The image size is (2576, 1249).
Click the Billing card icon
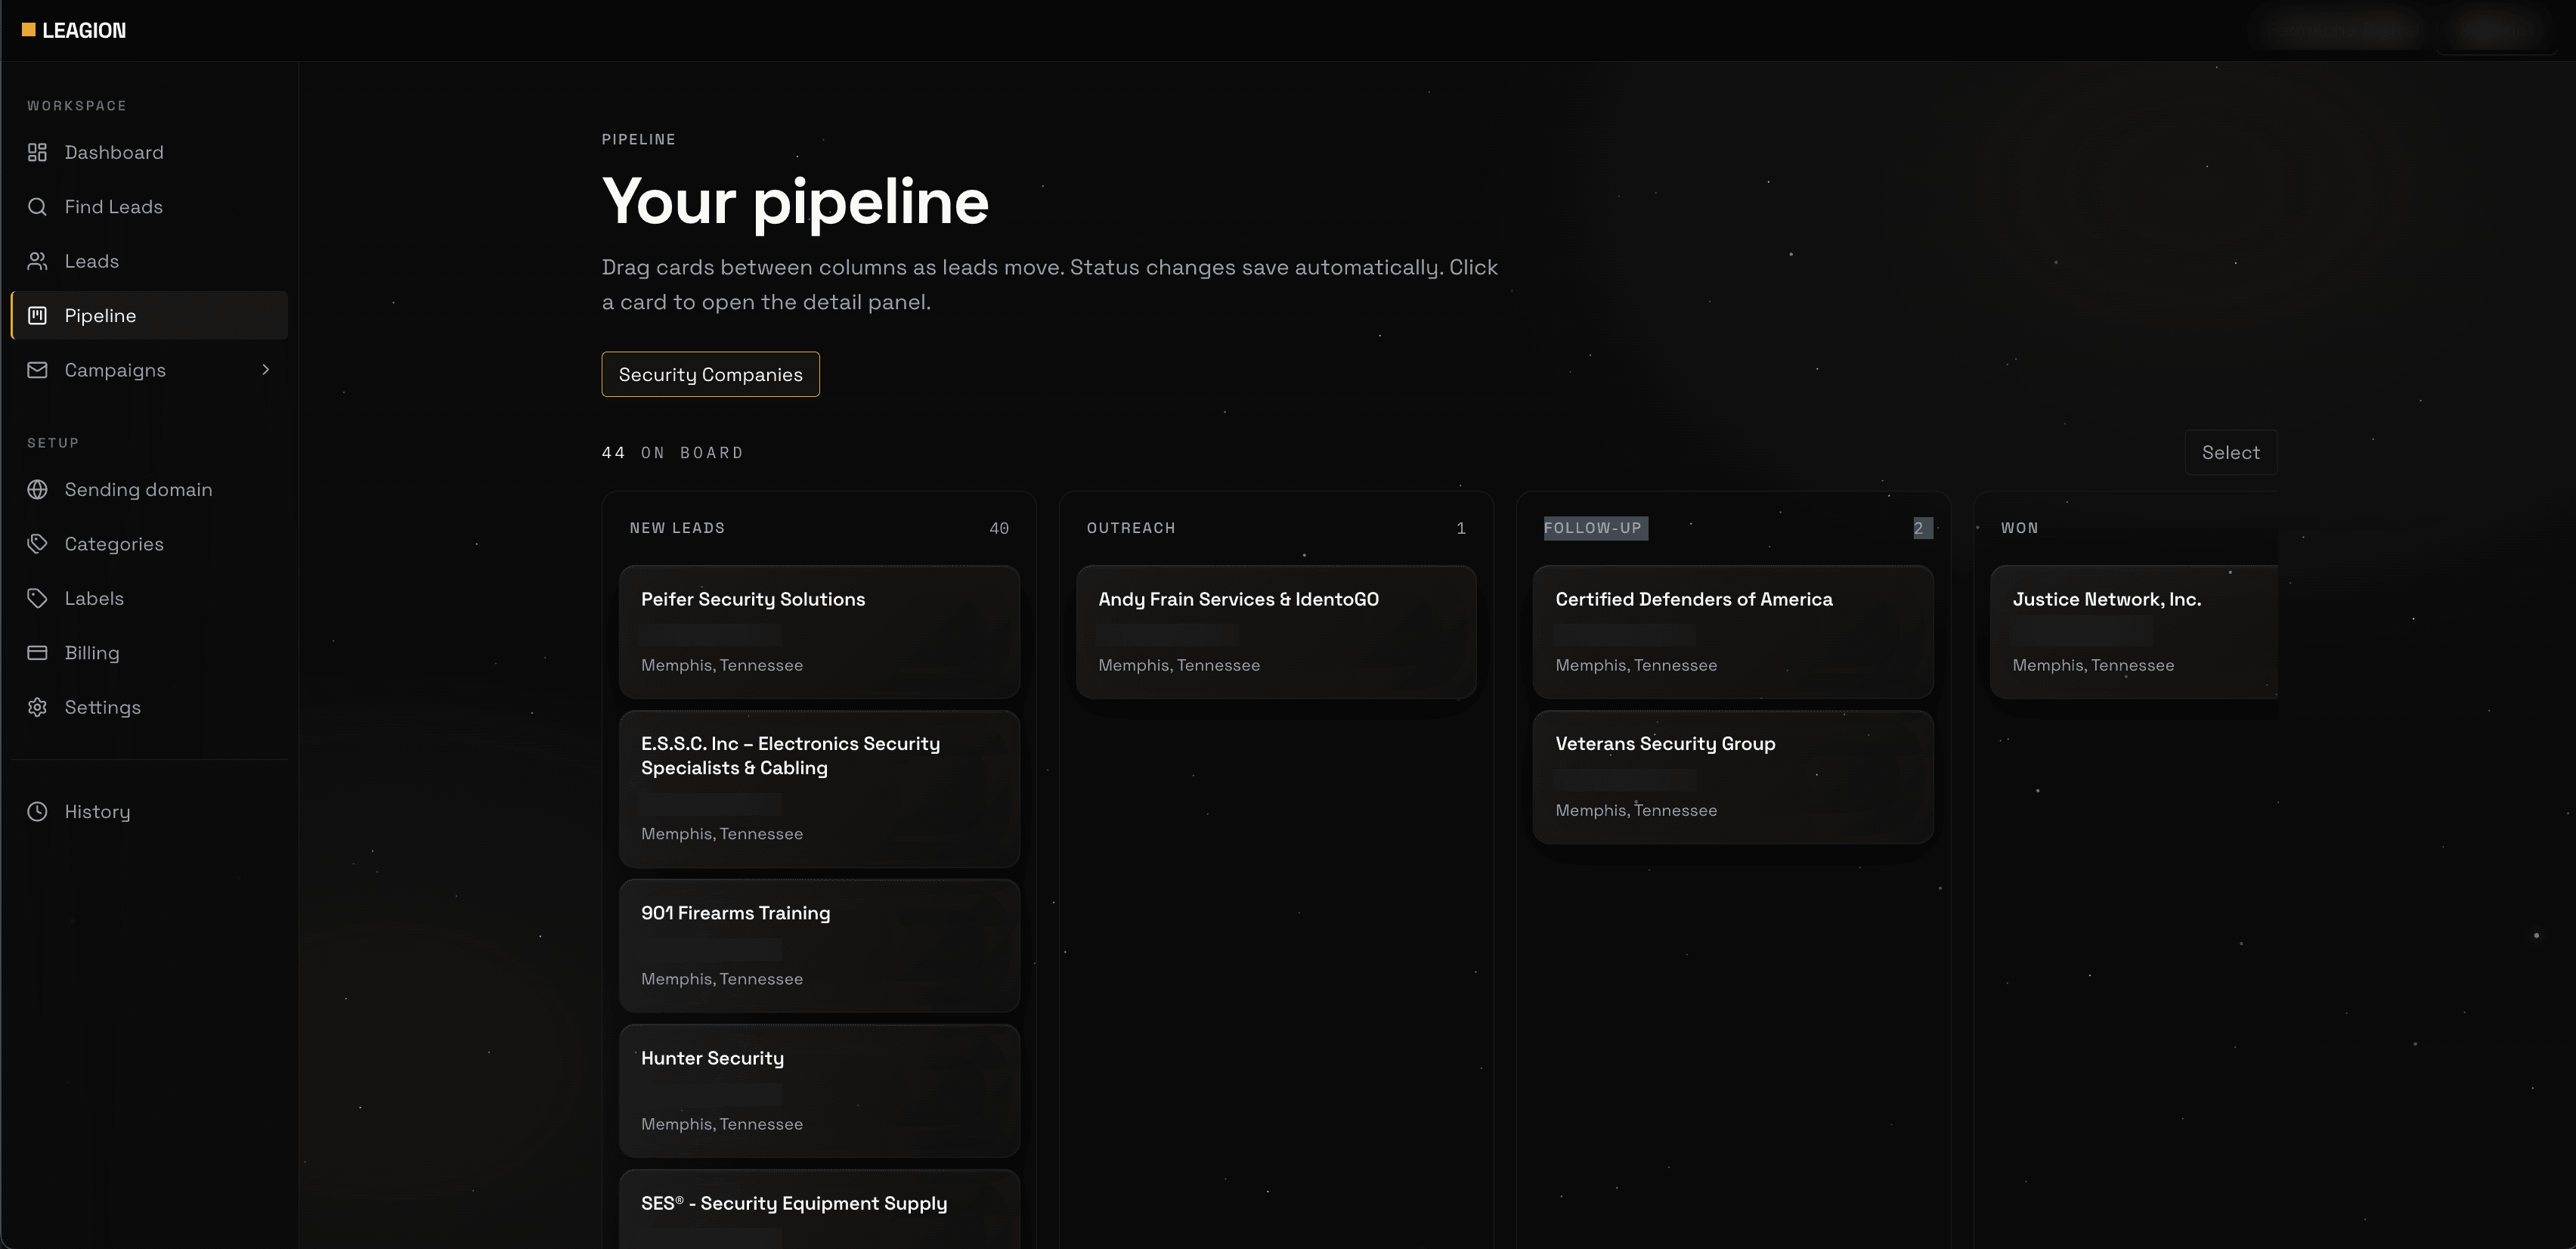[x=37, y=653]
